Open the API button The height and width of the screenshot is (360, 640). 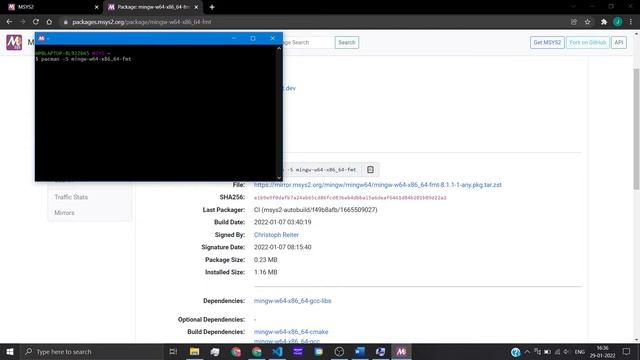tap(618, 42)
